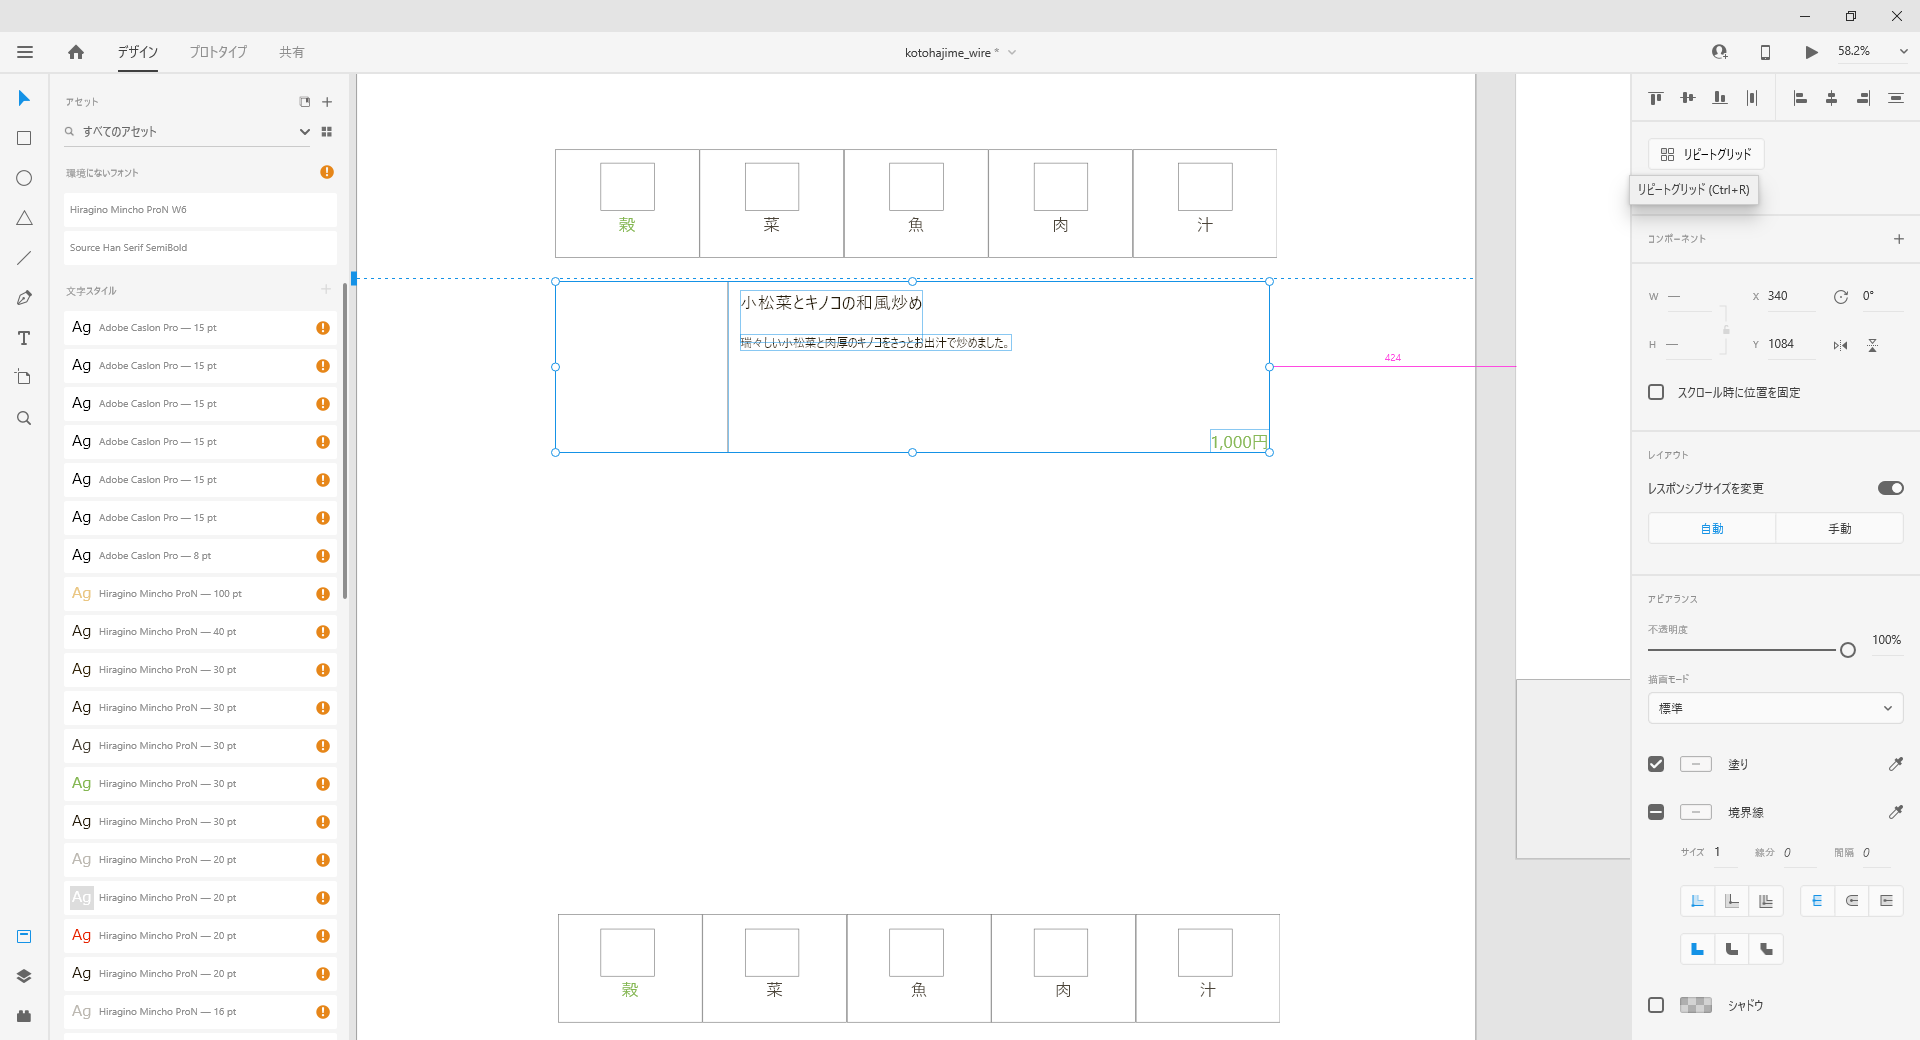Screen dimensions: 1920x1040
Task: Select the Pen tool
Action: tap(24, 298)
